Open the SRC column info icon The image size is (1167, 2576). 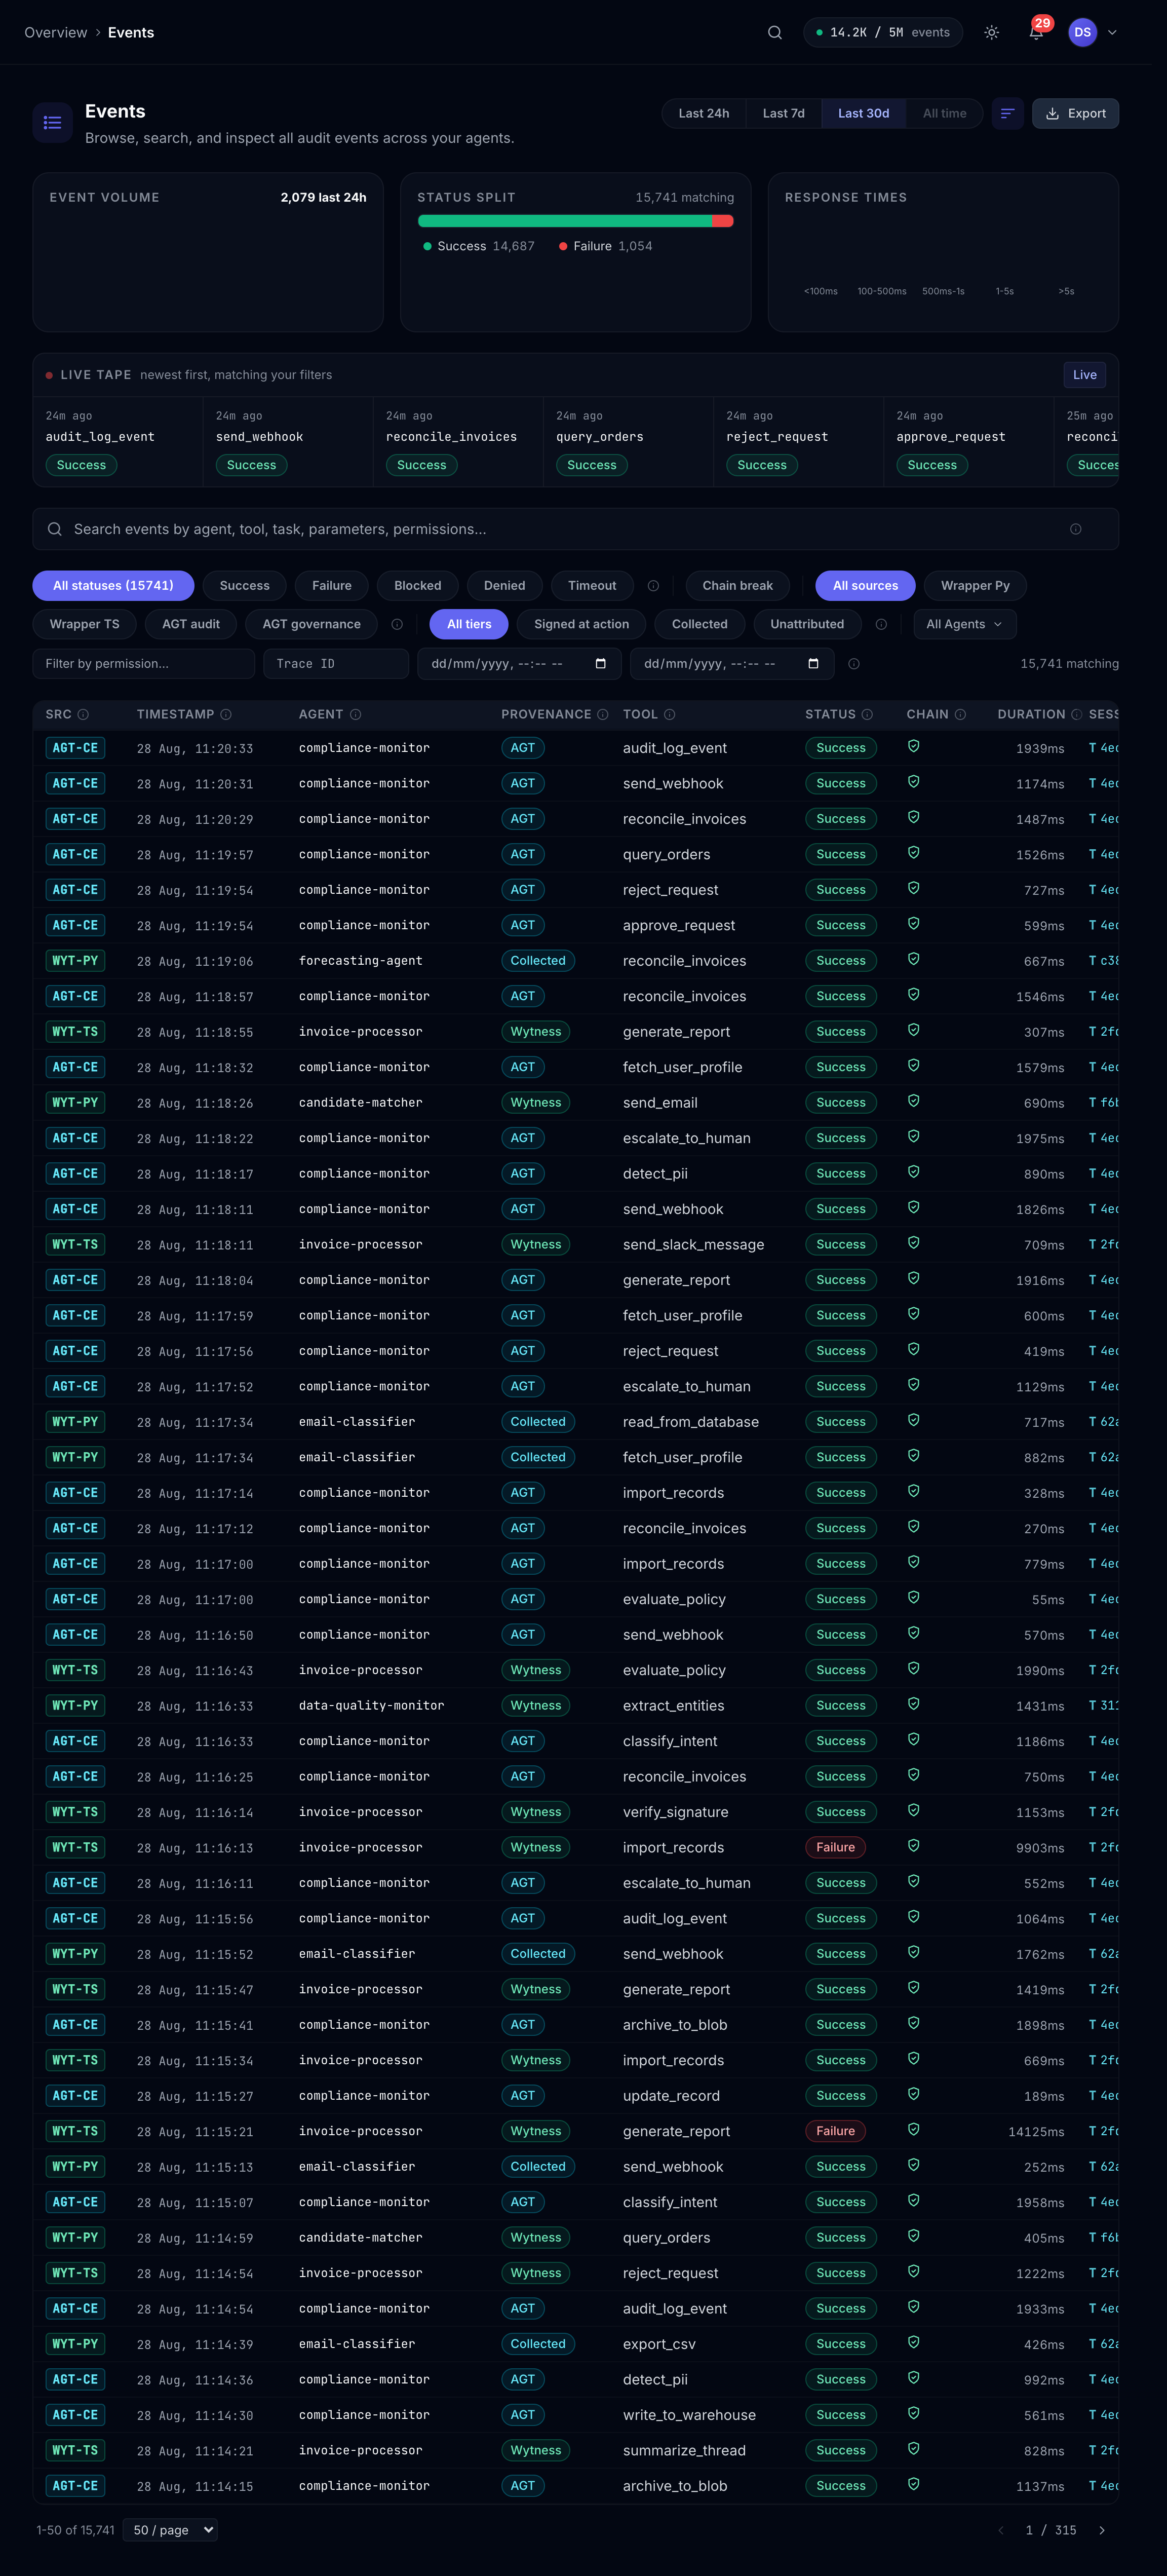coord(83,715)
